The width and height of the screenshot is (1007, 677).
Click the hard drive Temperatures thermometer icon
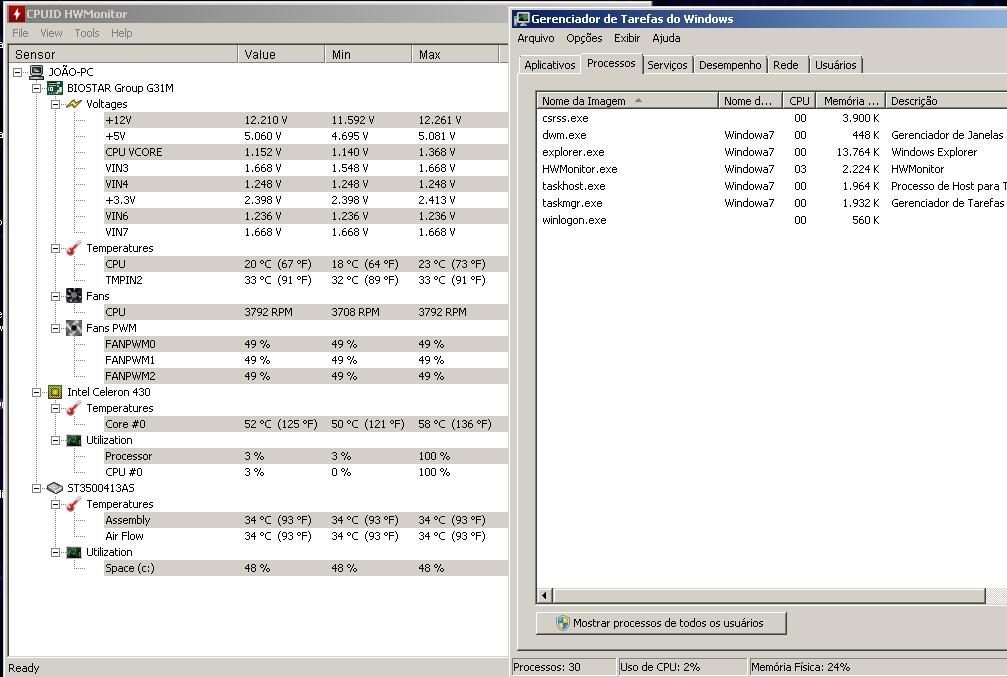pyautogui.click(x=74, y=504)
